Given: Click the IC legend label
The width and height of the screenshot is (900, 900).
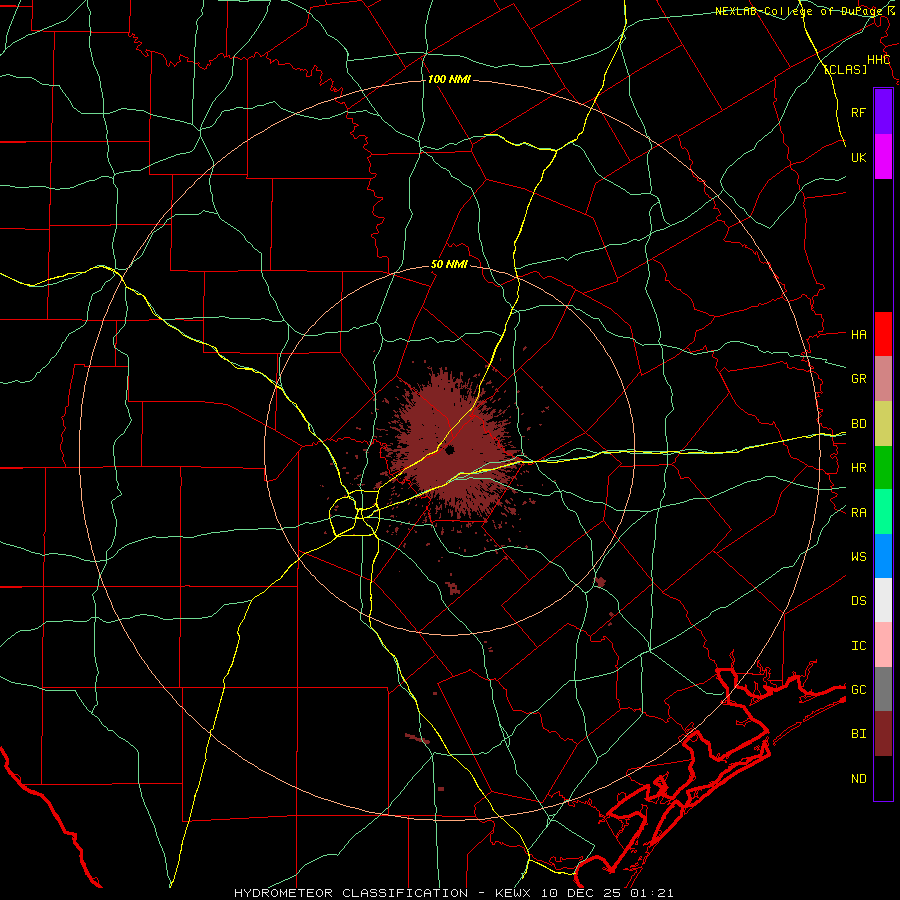Looking at the screenshot, I should (858, 646).
